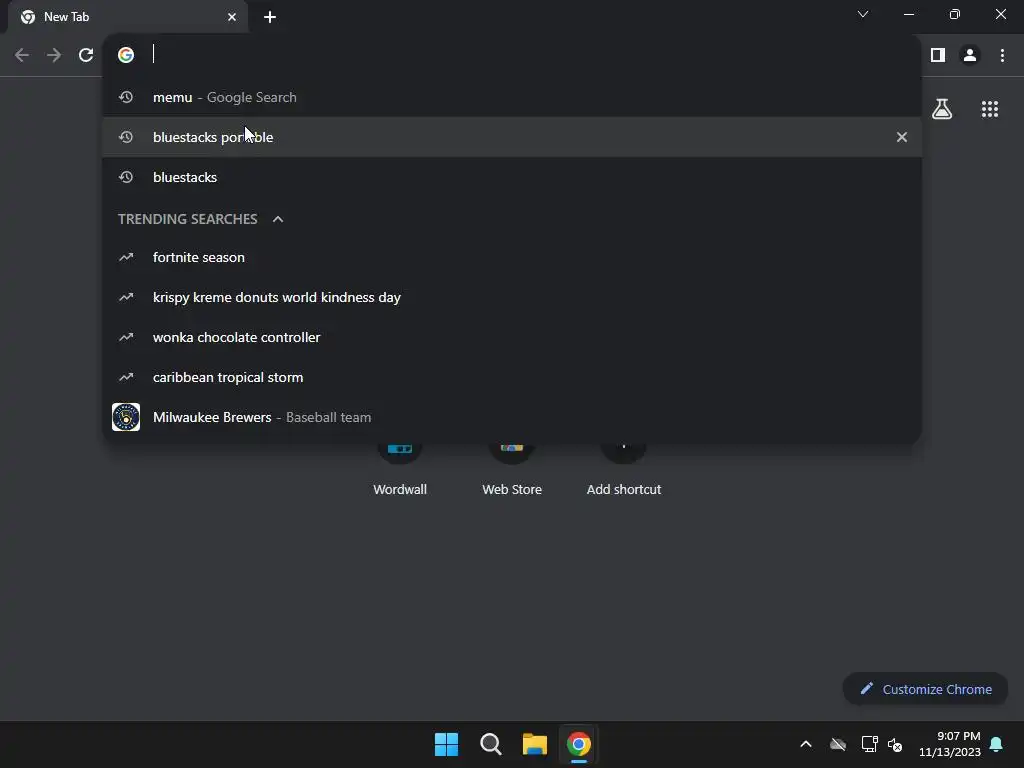Image resolution: width=1024 pixels, height=768 pixels.
Task: Show hidden system tray icons
Action: (806, 744)
